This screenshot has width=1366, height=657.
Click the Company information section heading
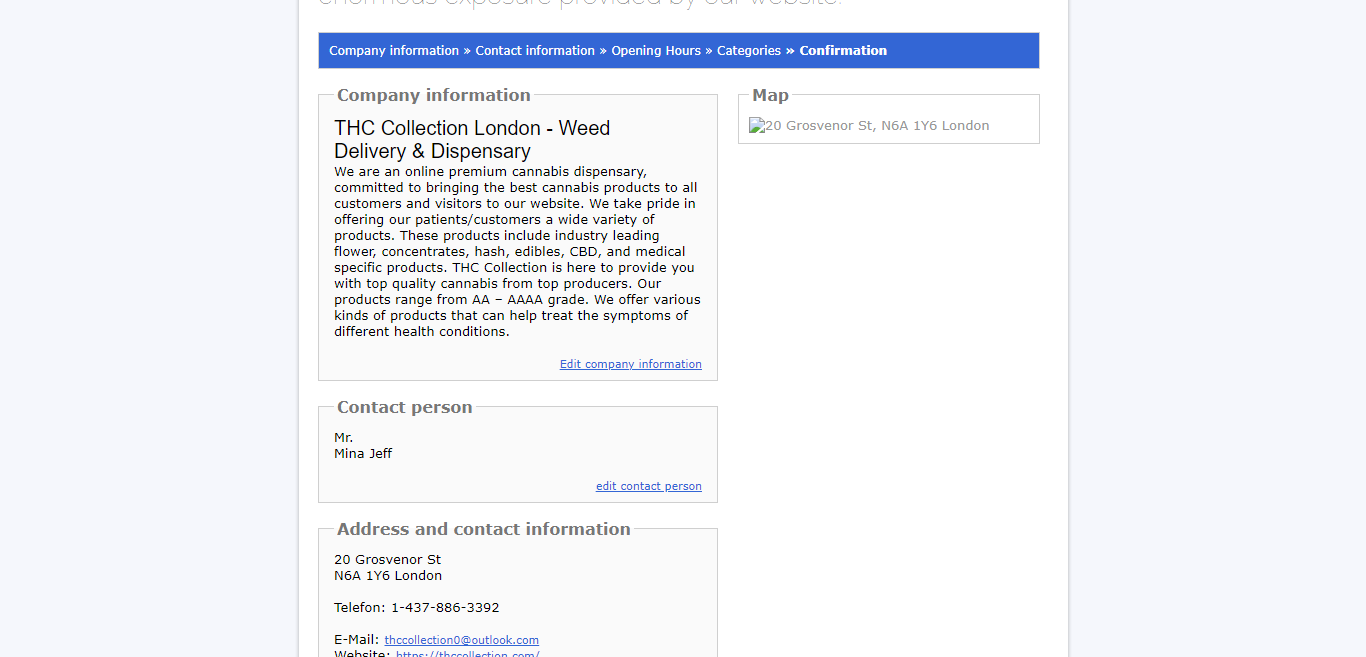(x=433, y=96)
